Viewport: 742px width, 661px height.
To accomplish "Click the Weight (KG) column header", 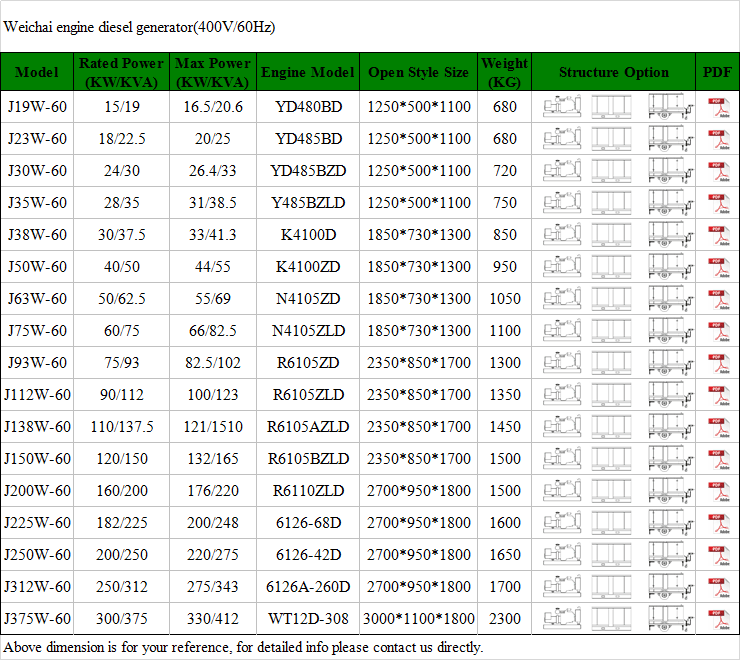I will [x=504, y=72].
